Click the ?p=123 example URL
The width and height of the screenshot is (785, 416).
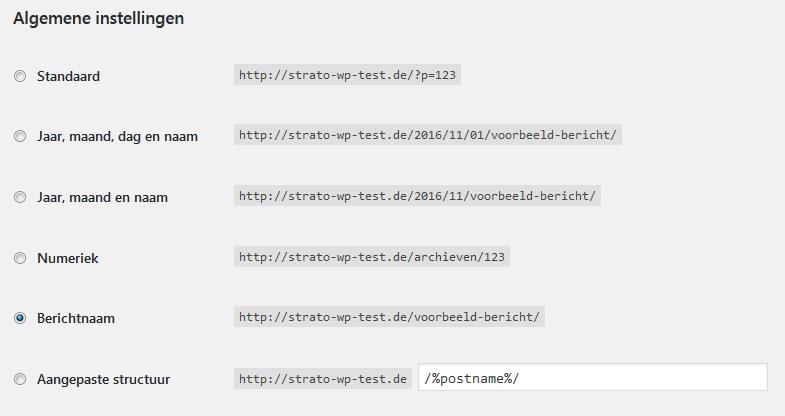(348, 75)
